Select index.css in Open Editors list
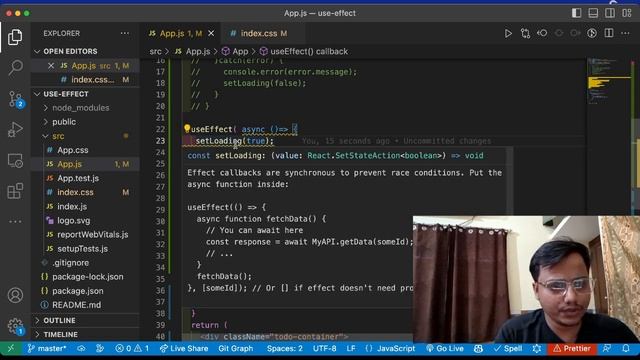 click(85, 80)
